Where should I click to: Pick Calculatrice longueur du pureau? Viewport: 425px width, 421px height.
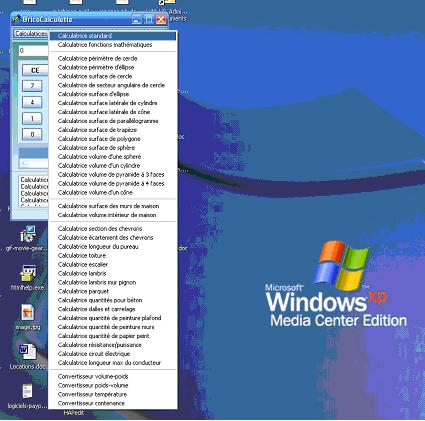(113, 247)
